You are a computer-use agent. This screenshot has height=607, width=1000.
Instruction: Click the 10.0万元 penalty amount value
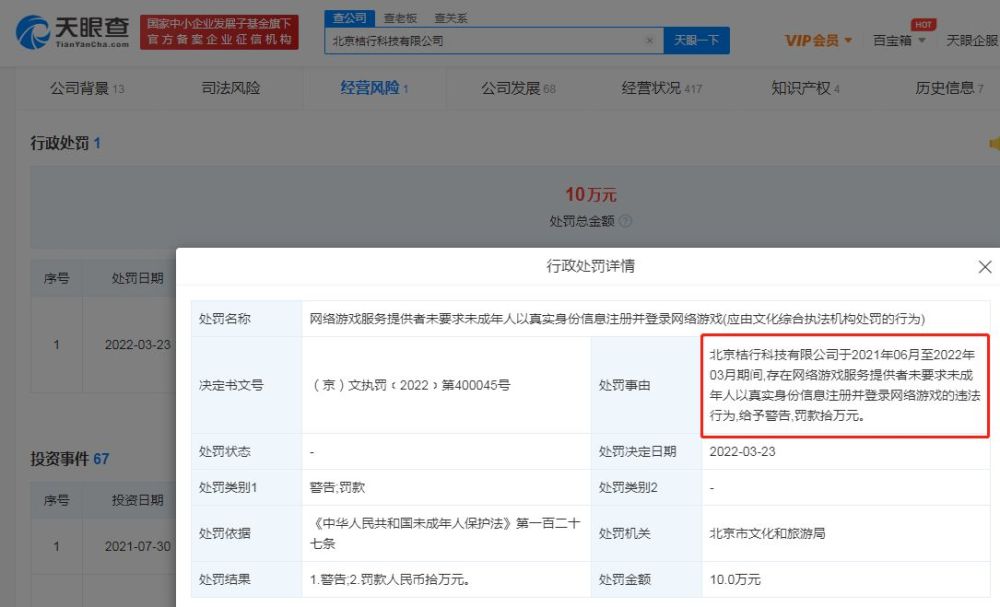point(735,580)
